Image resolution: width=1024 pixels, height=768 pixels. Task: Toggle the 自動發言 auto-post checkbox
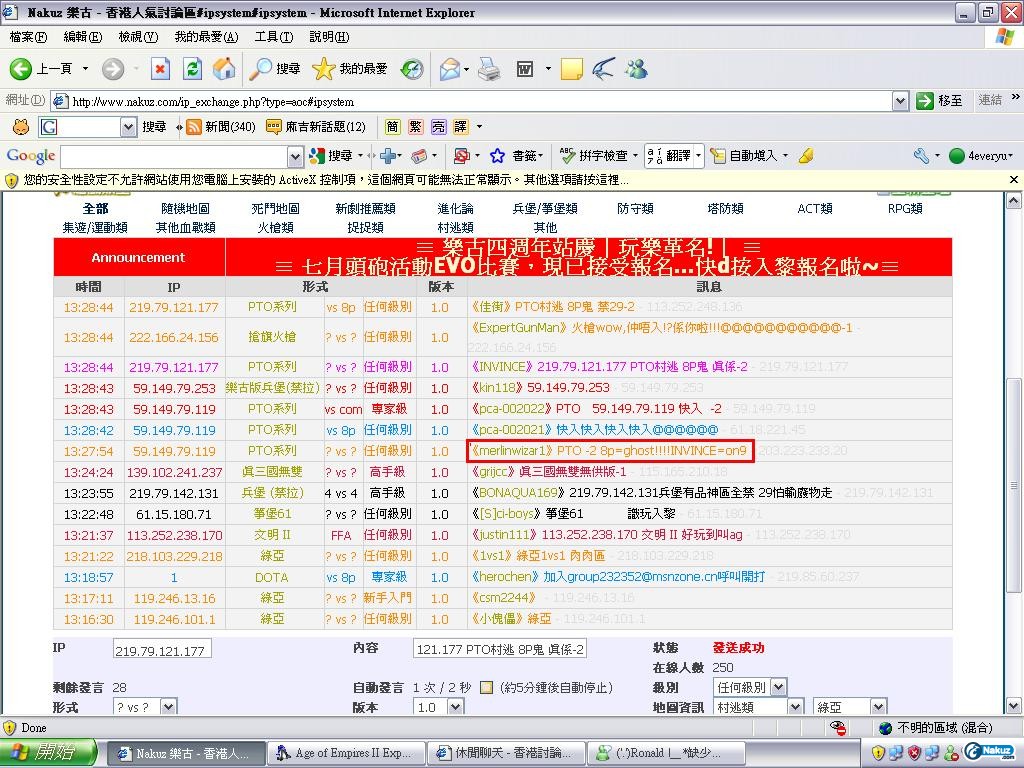486,688
